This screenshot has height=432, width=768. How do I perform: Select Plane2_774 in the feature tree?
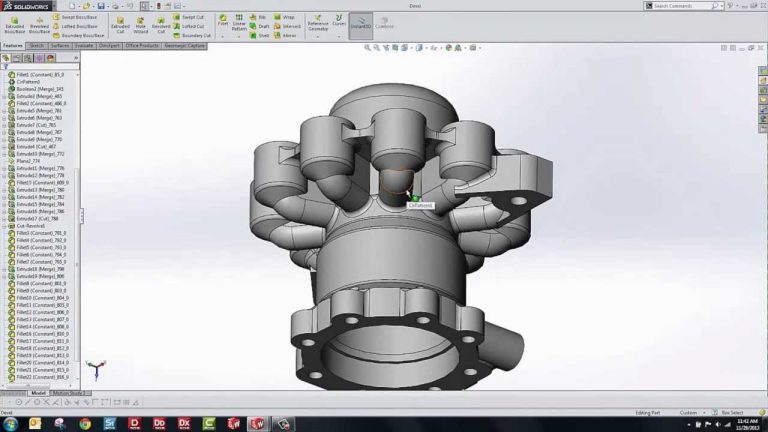(x=29, y=161)
